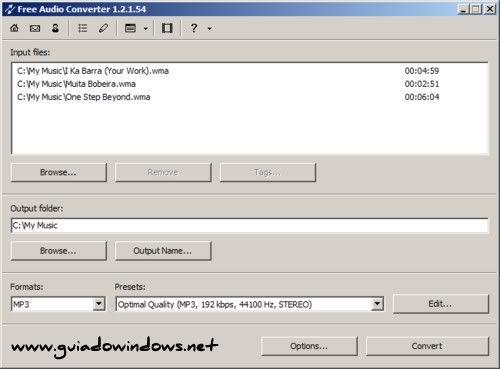500x369 pixels.
Task: Edit the selected preset
Action: (x=441, y=304)
